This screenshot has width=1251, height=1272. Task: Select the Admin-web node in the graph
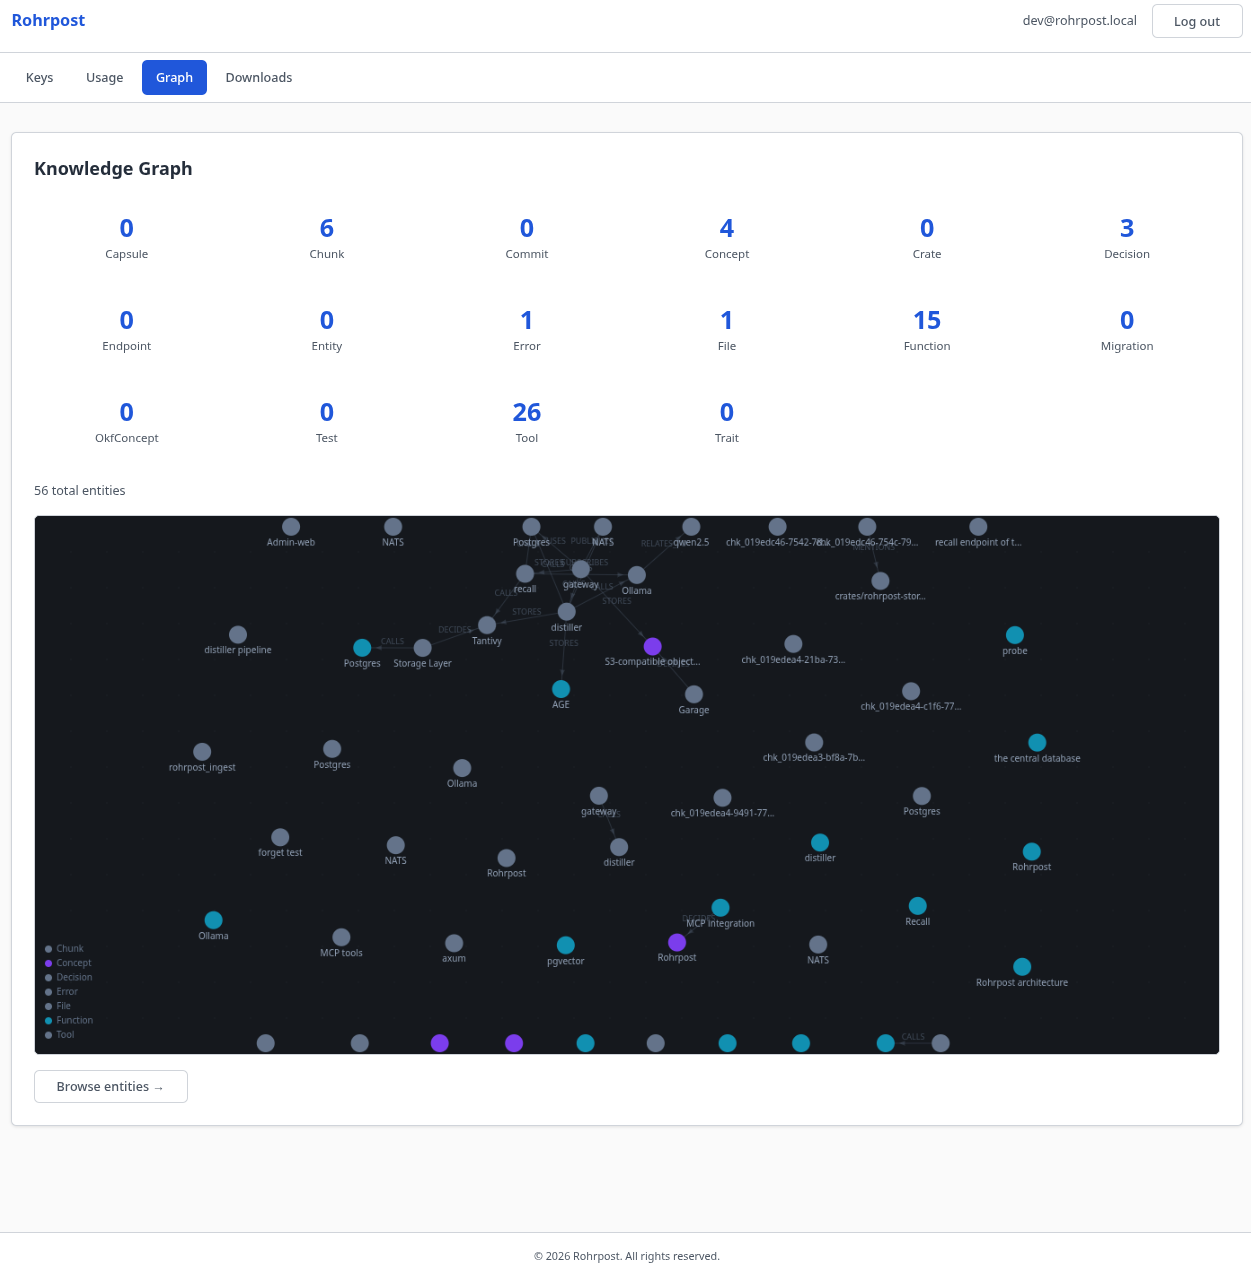click(291, 527)
